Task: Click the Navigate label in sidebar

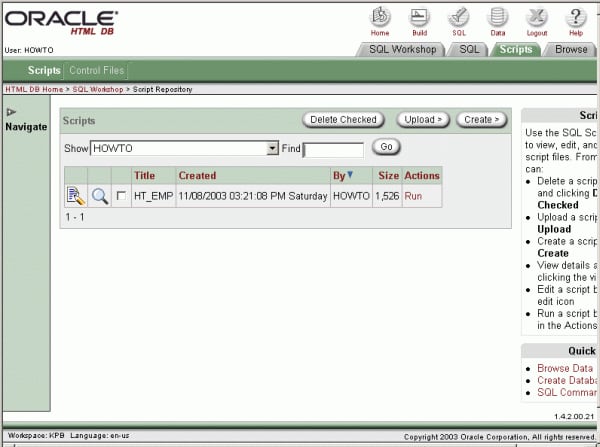Action: click(26, 127)
